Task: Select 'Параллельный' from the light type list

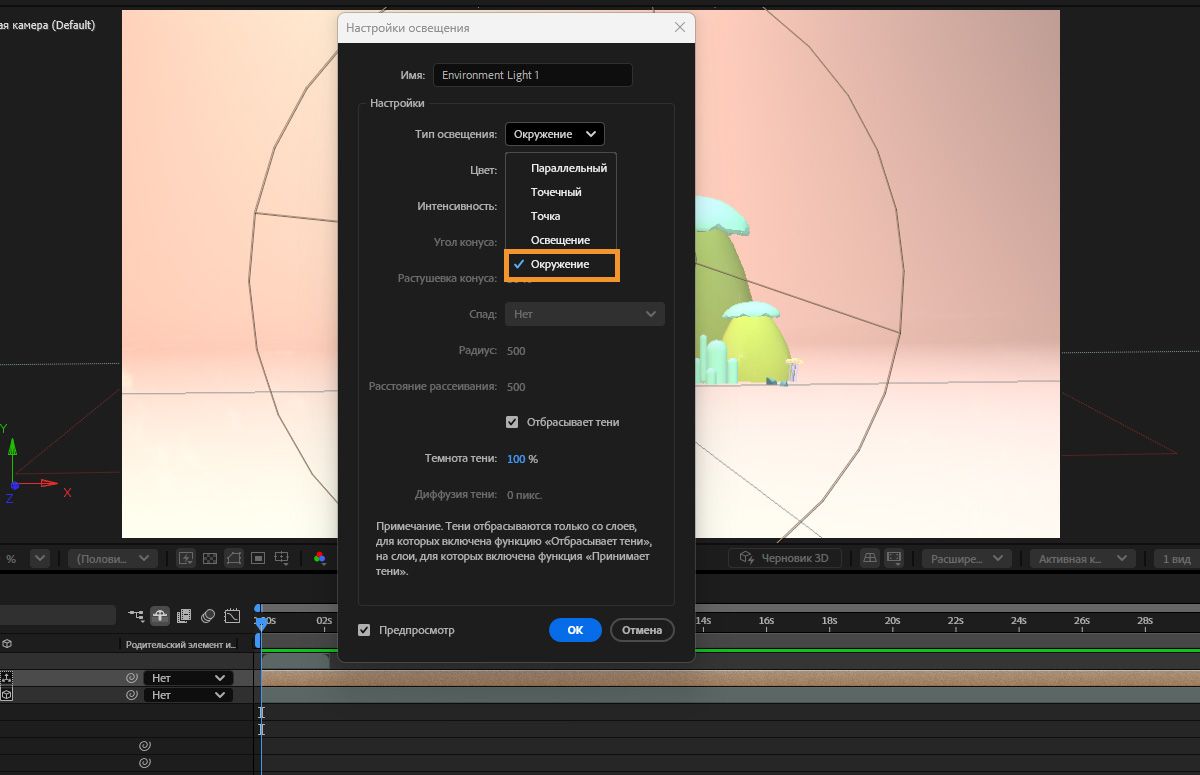Action: (568, 168)
